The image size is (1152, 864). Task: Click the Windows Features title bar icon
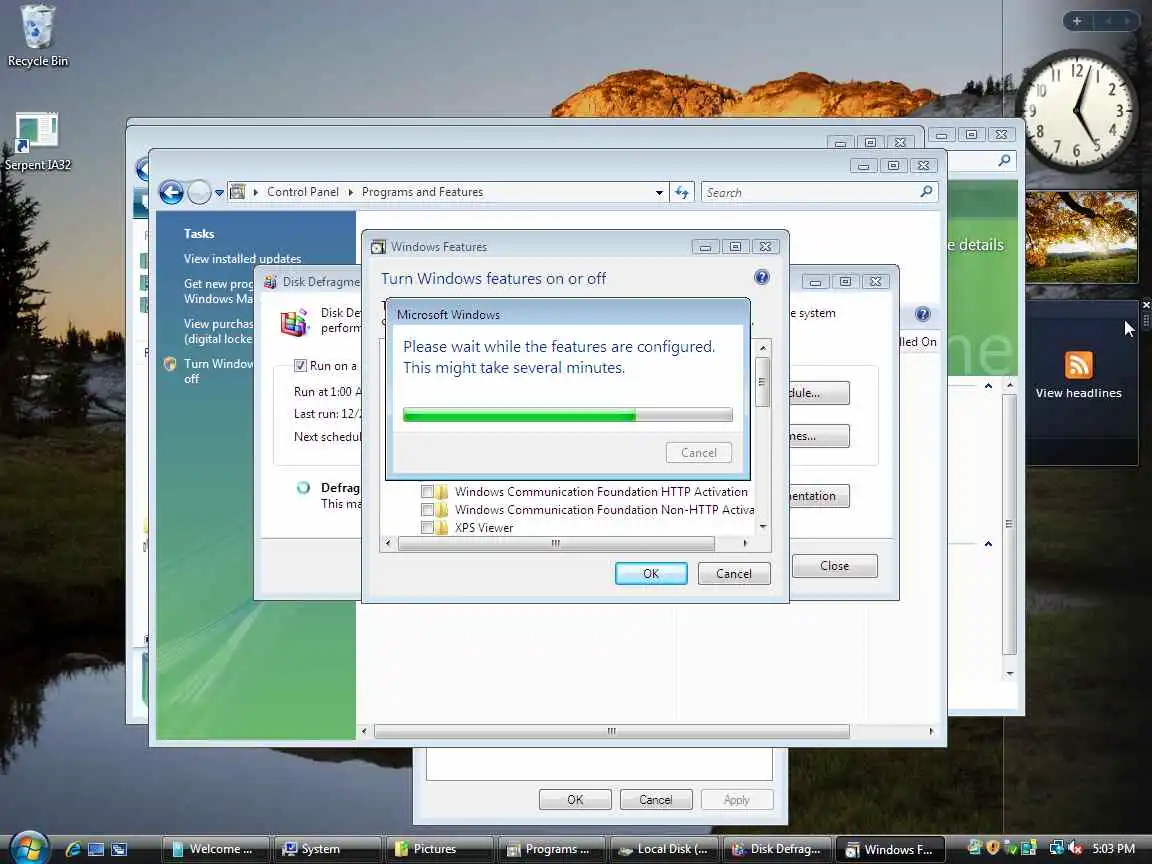[378, 247]
